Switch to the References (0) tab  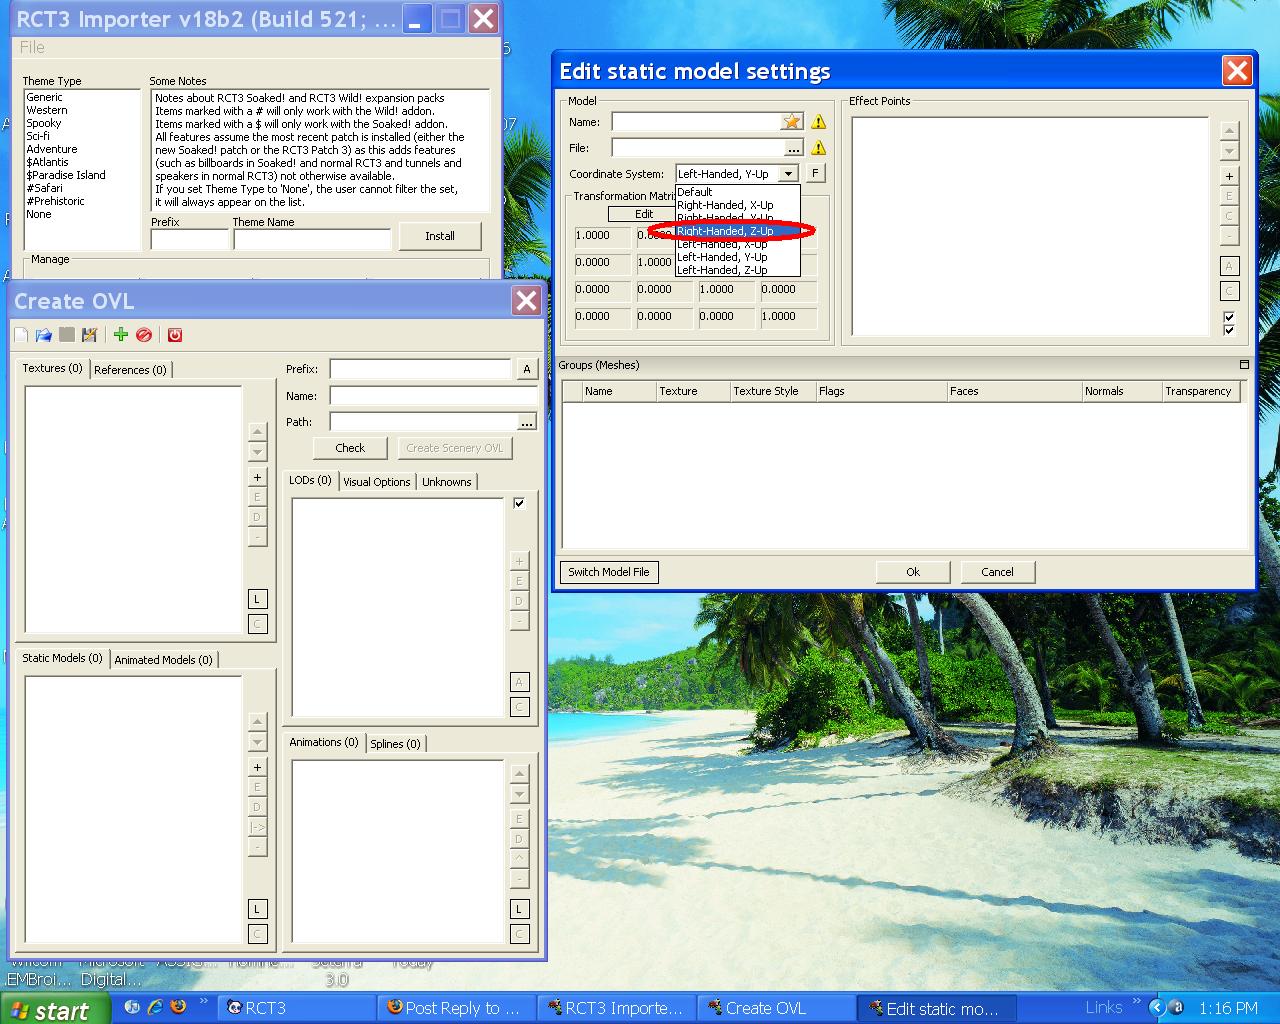point(130,370)
